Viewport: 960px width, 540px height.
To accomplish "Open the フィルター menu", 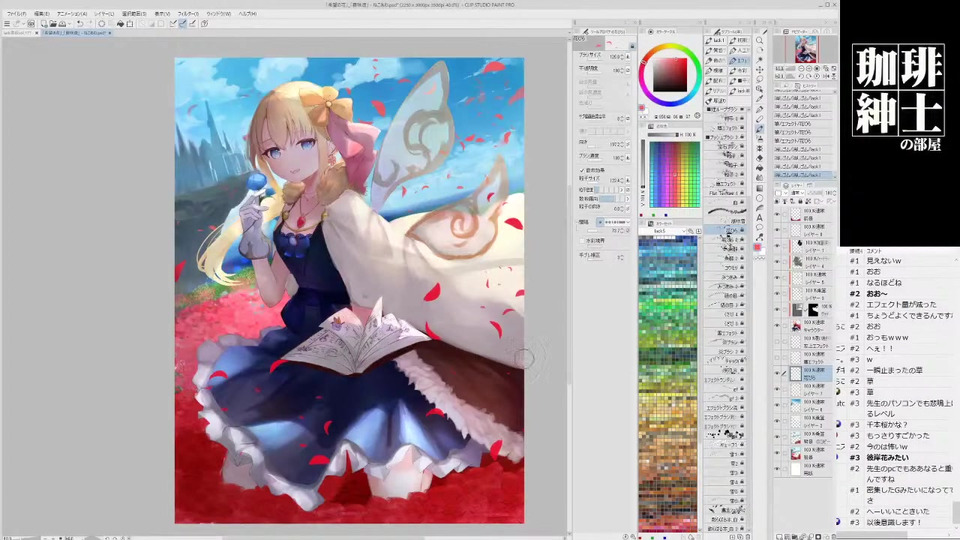I will point(188,14).
